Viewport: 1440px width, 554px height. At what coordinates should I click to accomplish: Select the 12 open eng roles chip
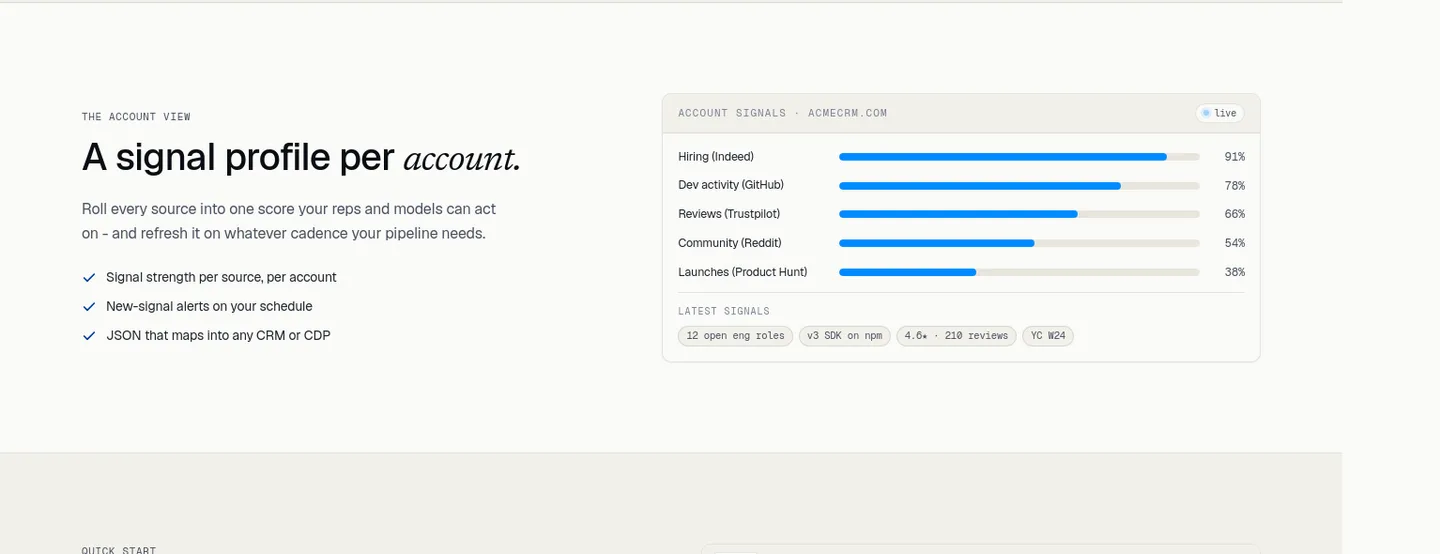click(735, 336)
